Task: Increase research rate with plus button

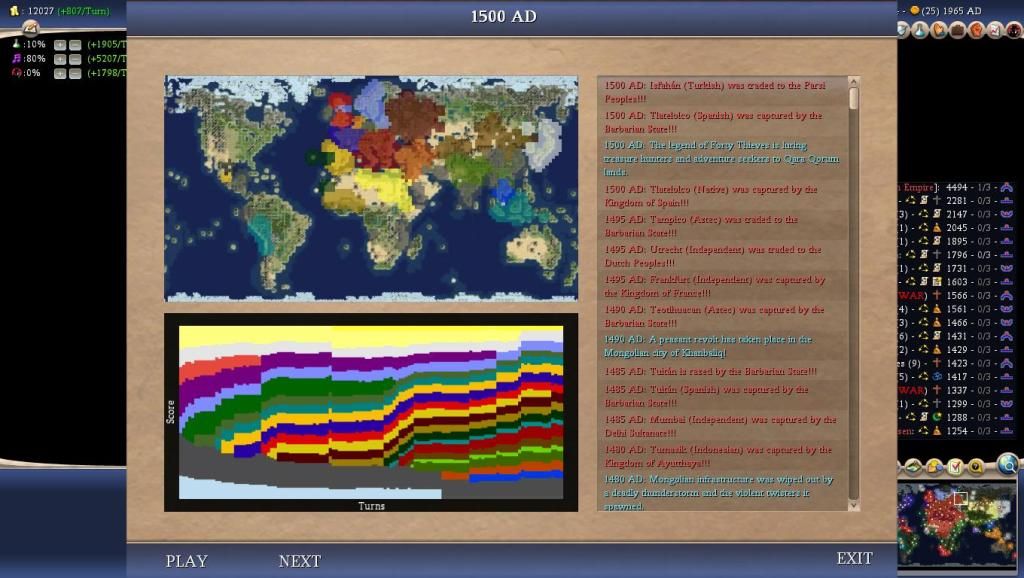Action: 60,44
